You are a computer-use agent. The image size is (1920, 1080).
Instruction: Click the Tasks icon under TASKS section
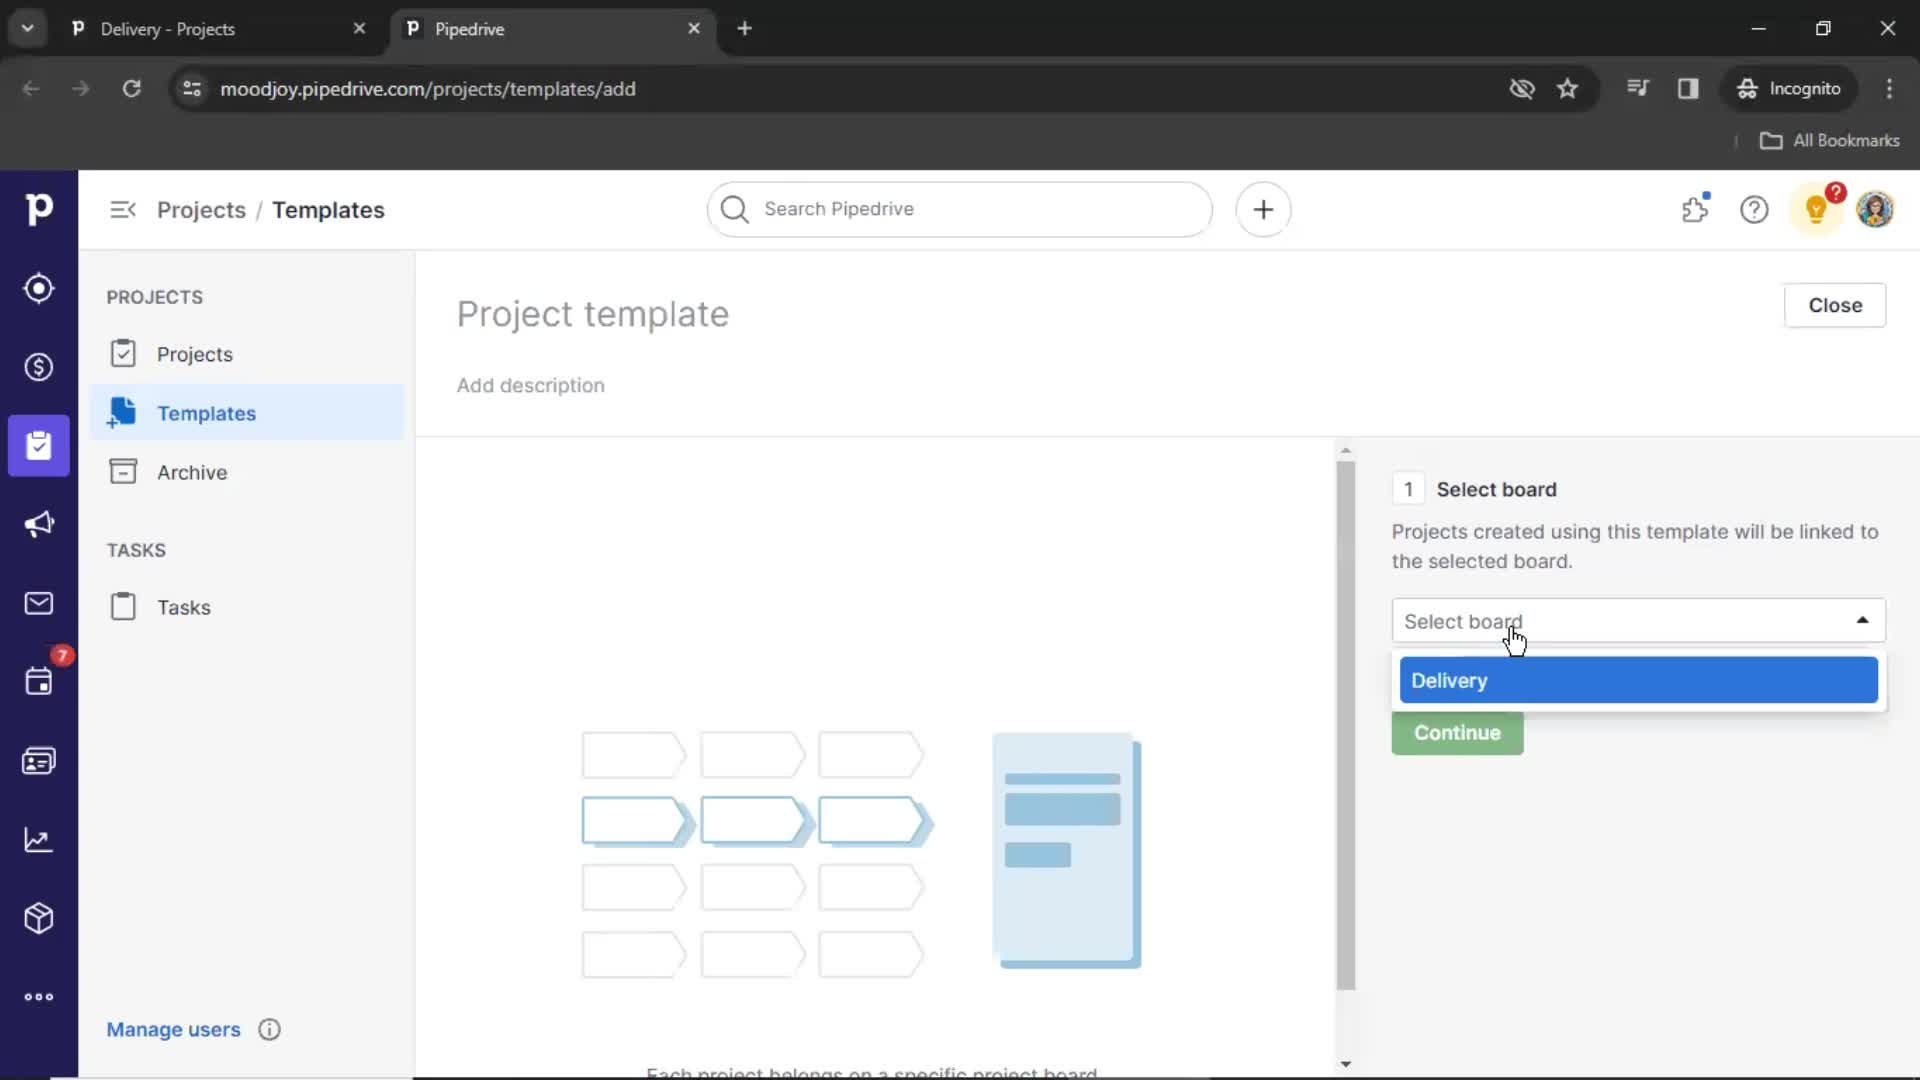[x=123, y=607]
